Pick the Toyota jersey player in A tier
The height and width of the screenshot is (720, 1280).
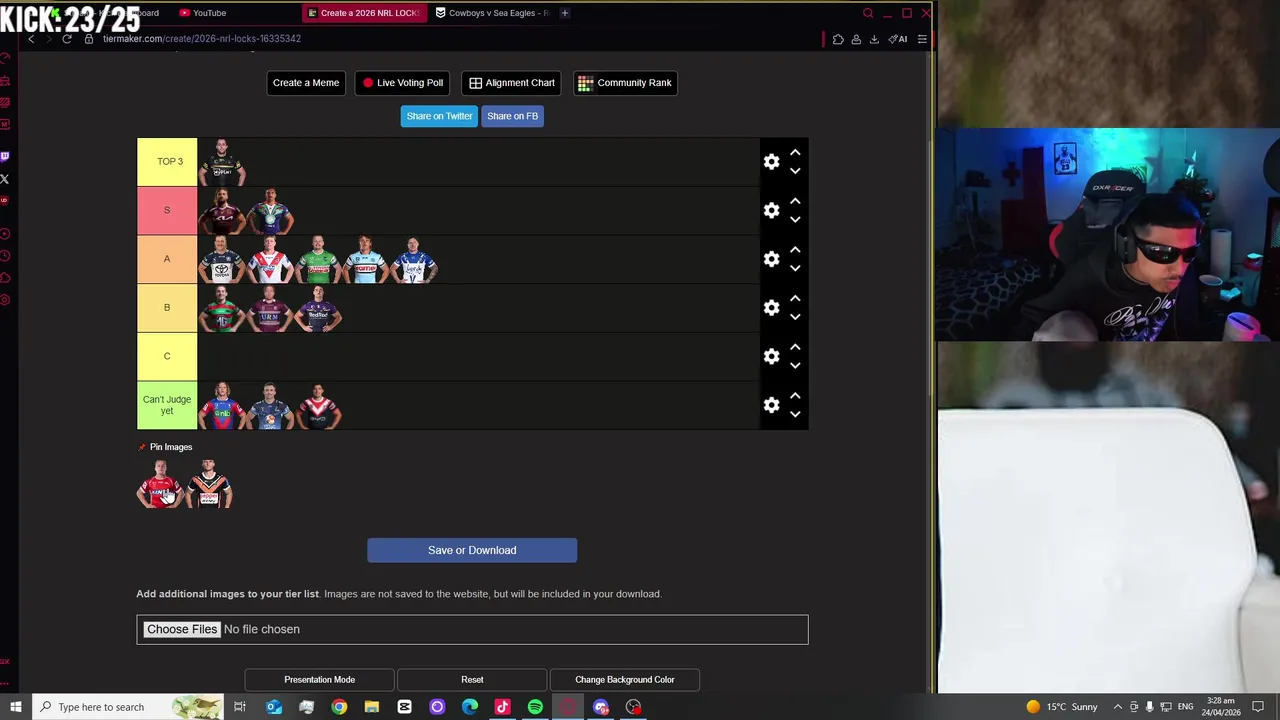click(222, 259)
